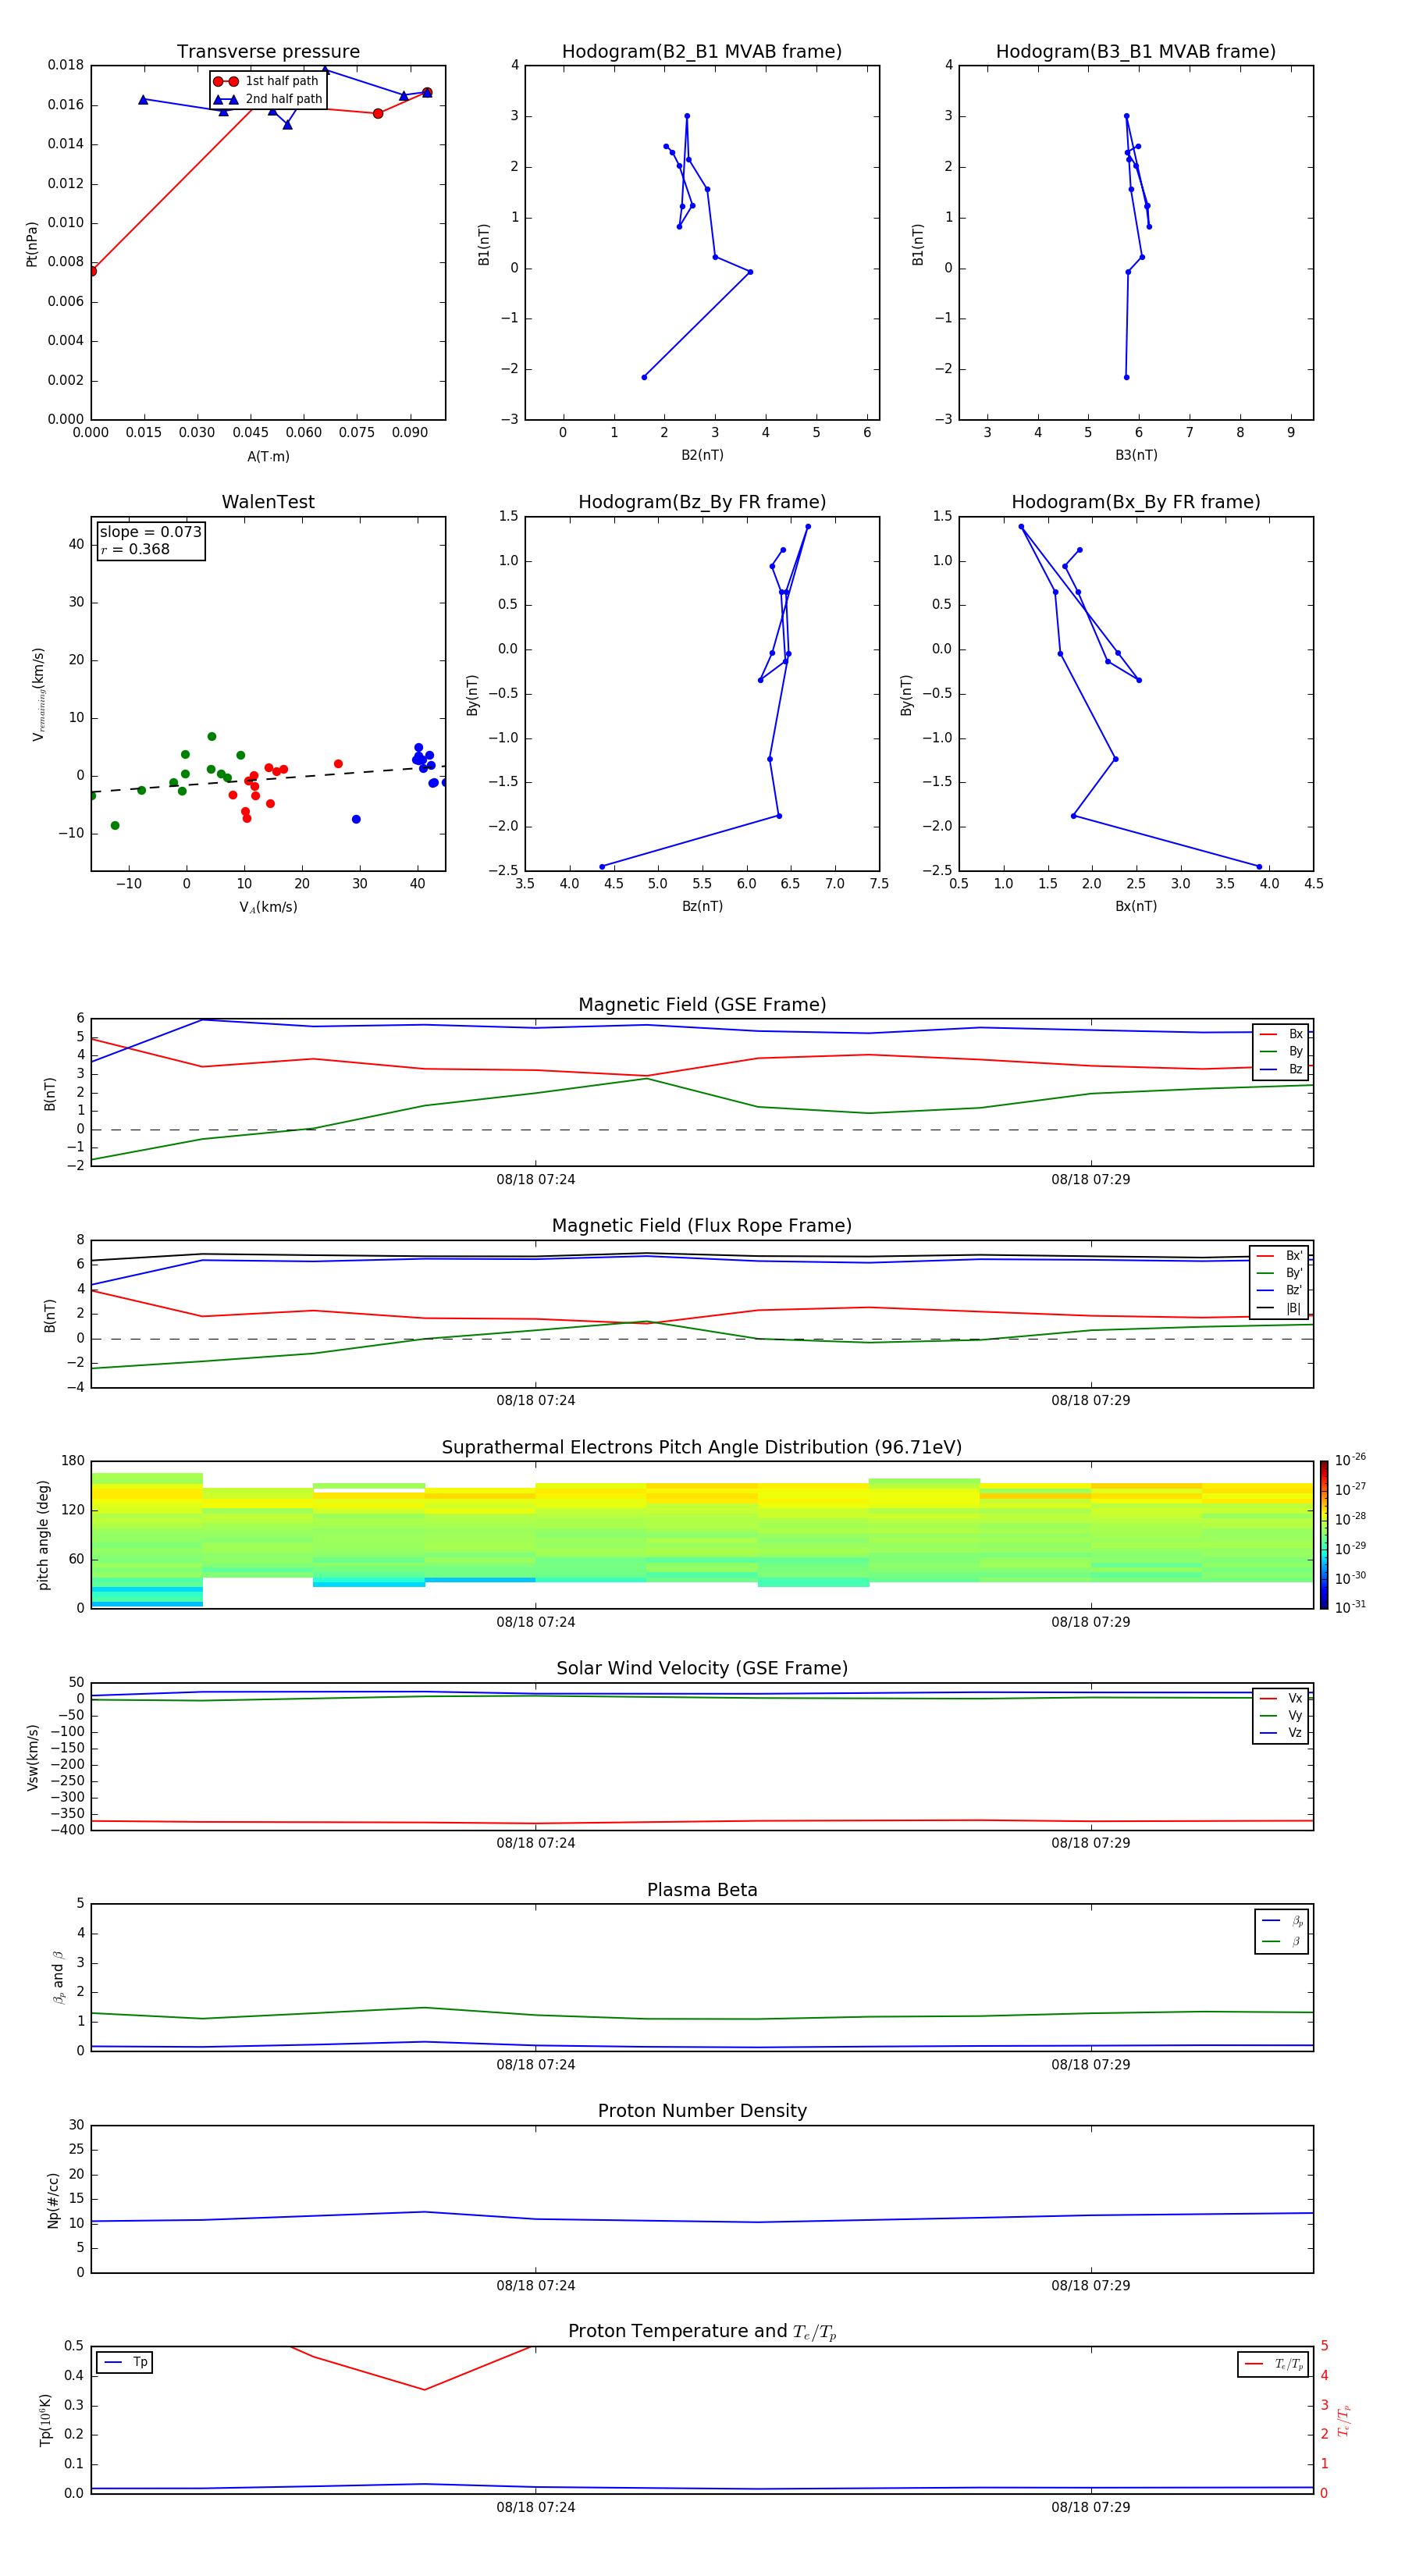Click the 'slope = 0.073' annotation

(151, 532)
